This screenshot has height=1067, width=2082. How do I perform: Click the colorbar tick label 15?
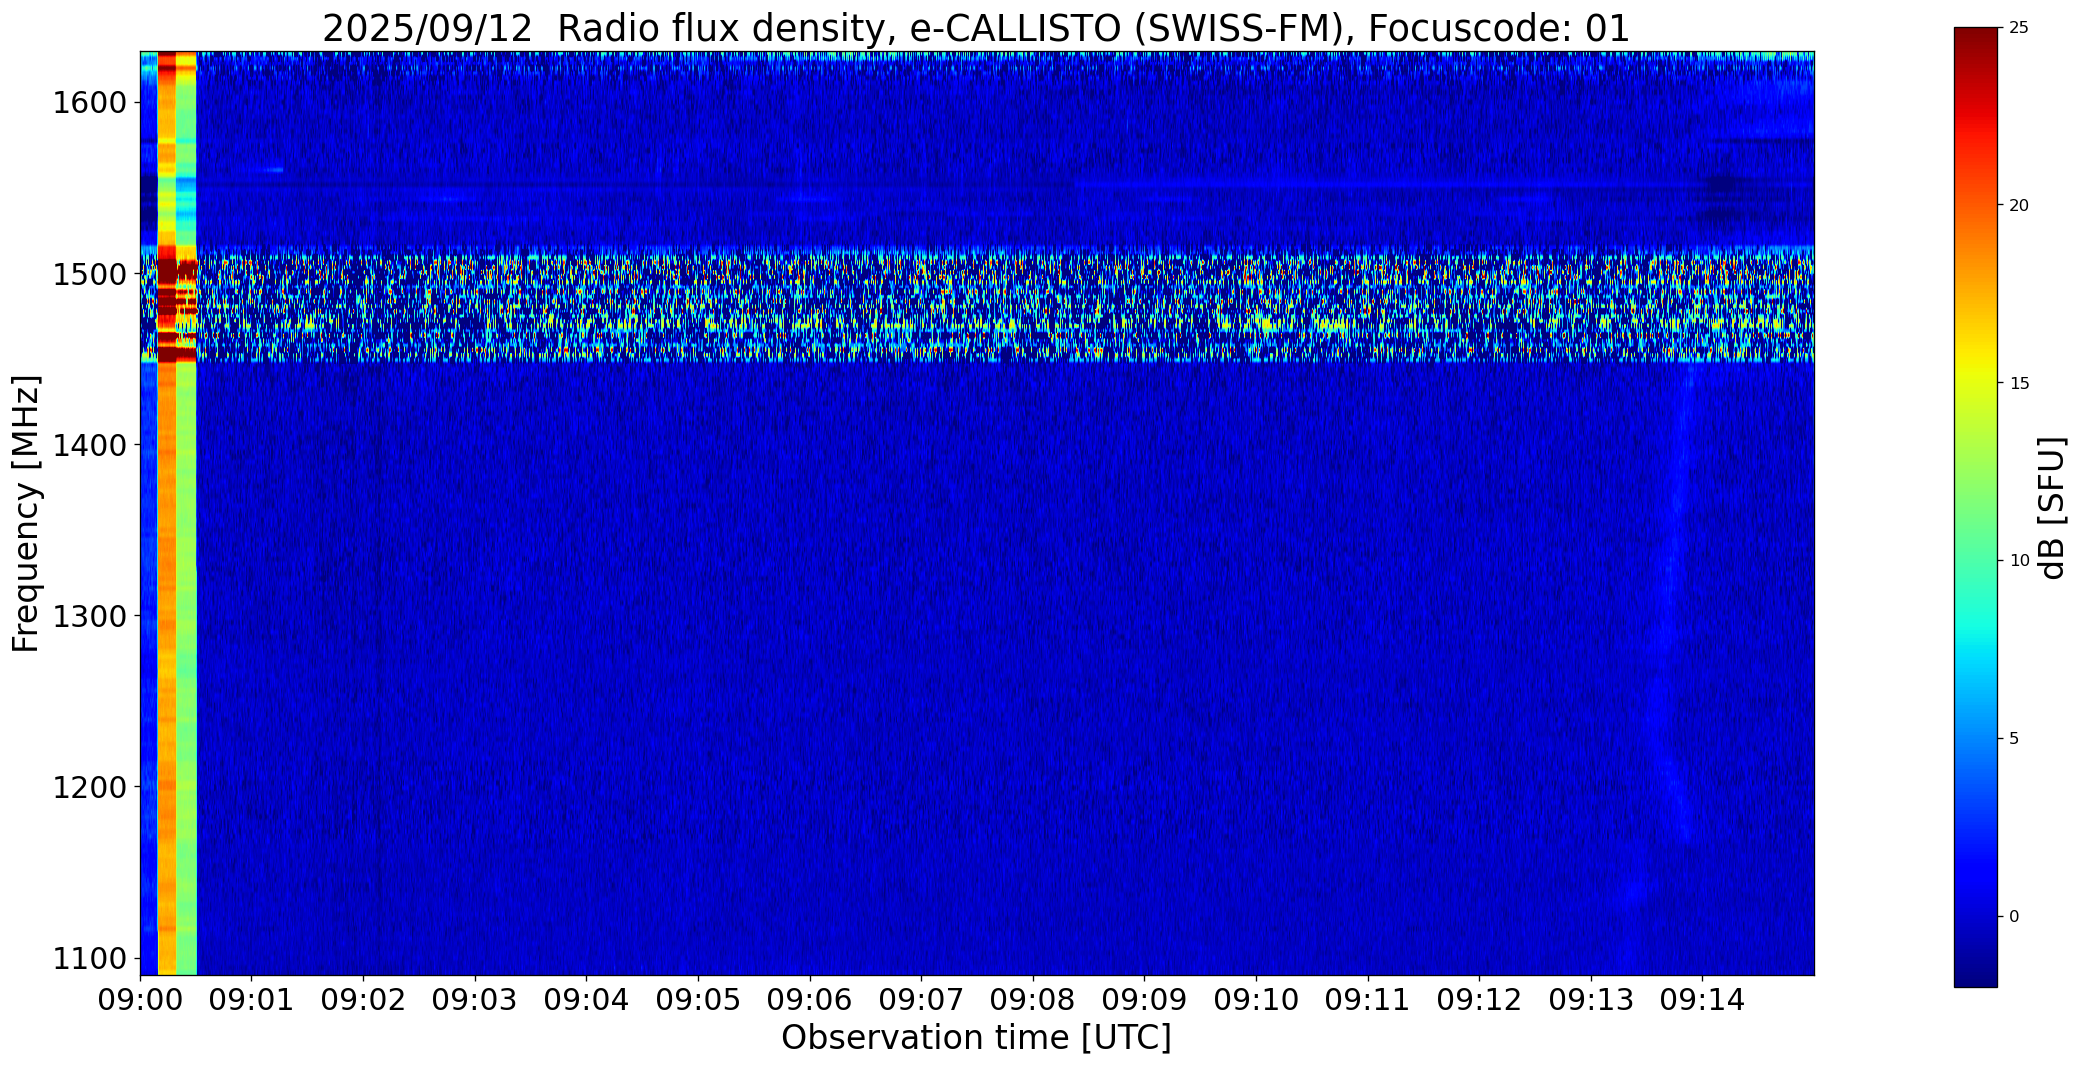(2019, 384)
